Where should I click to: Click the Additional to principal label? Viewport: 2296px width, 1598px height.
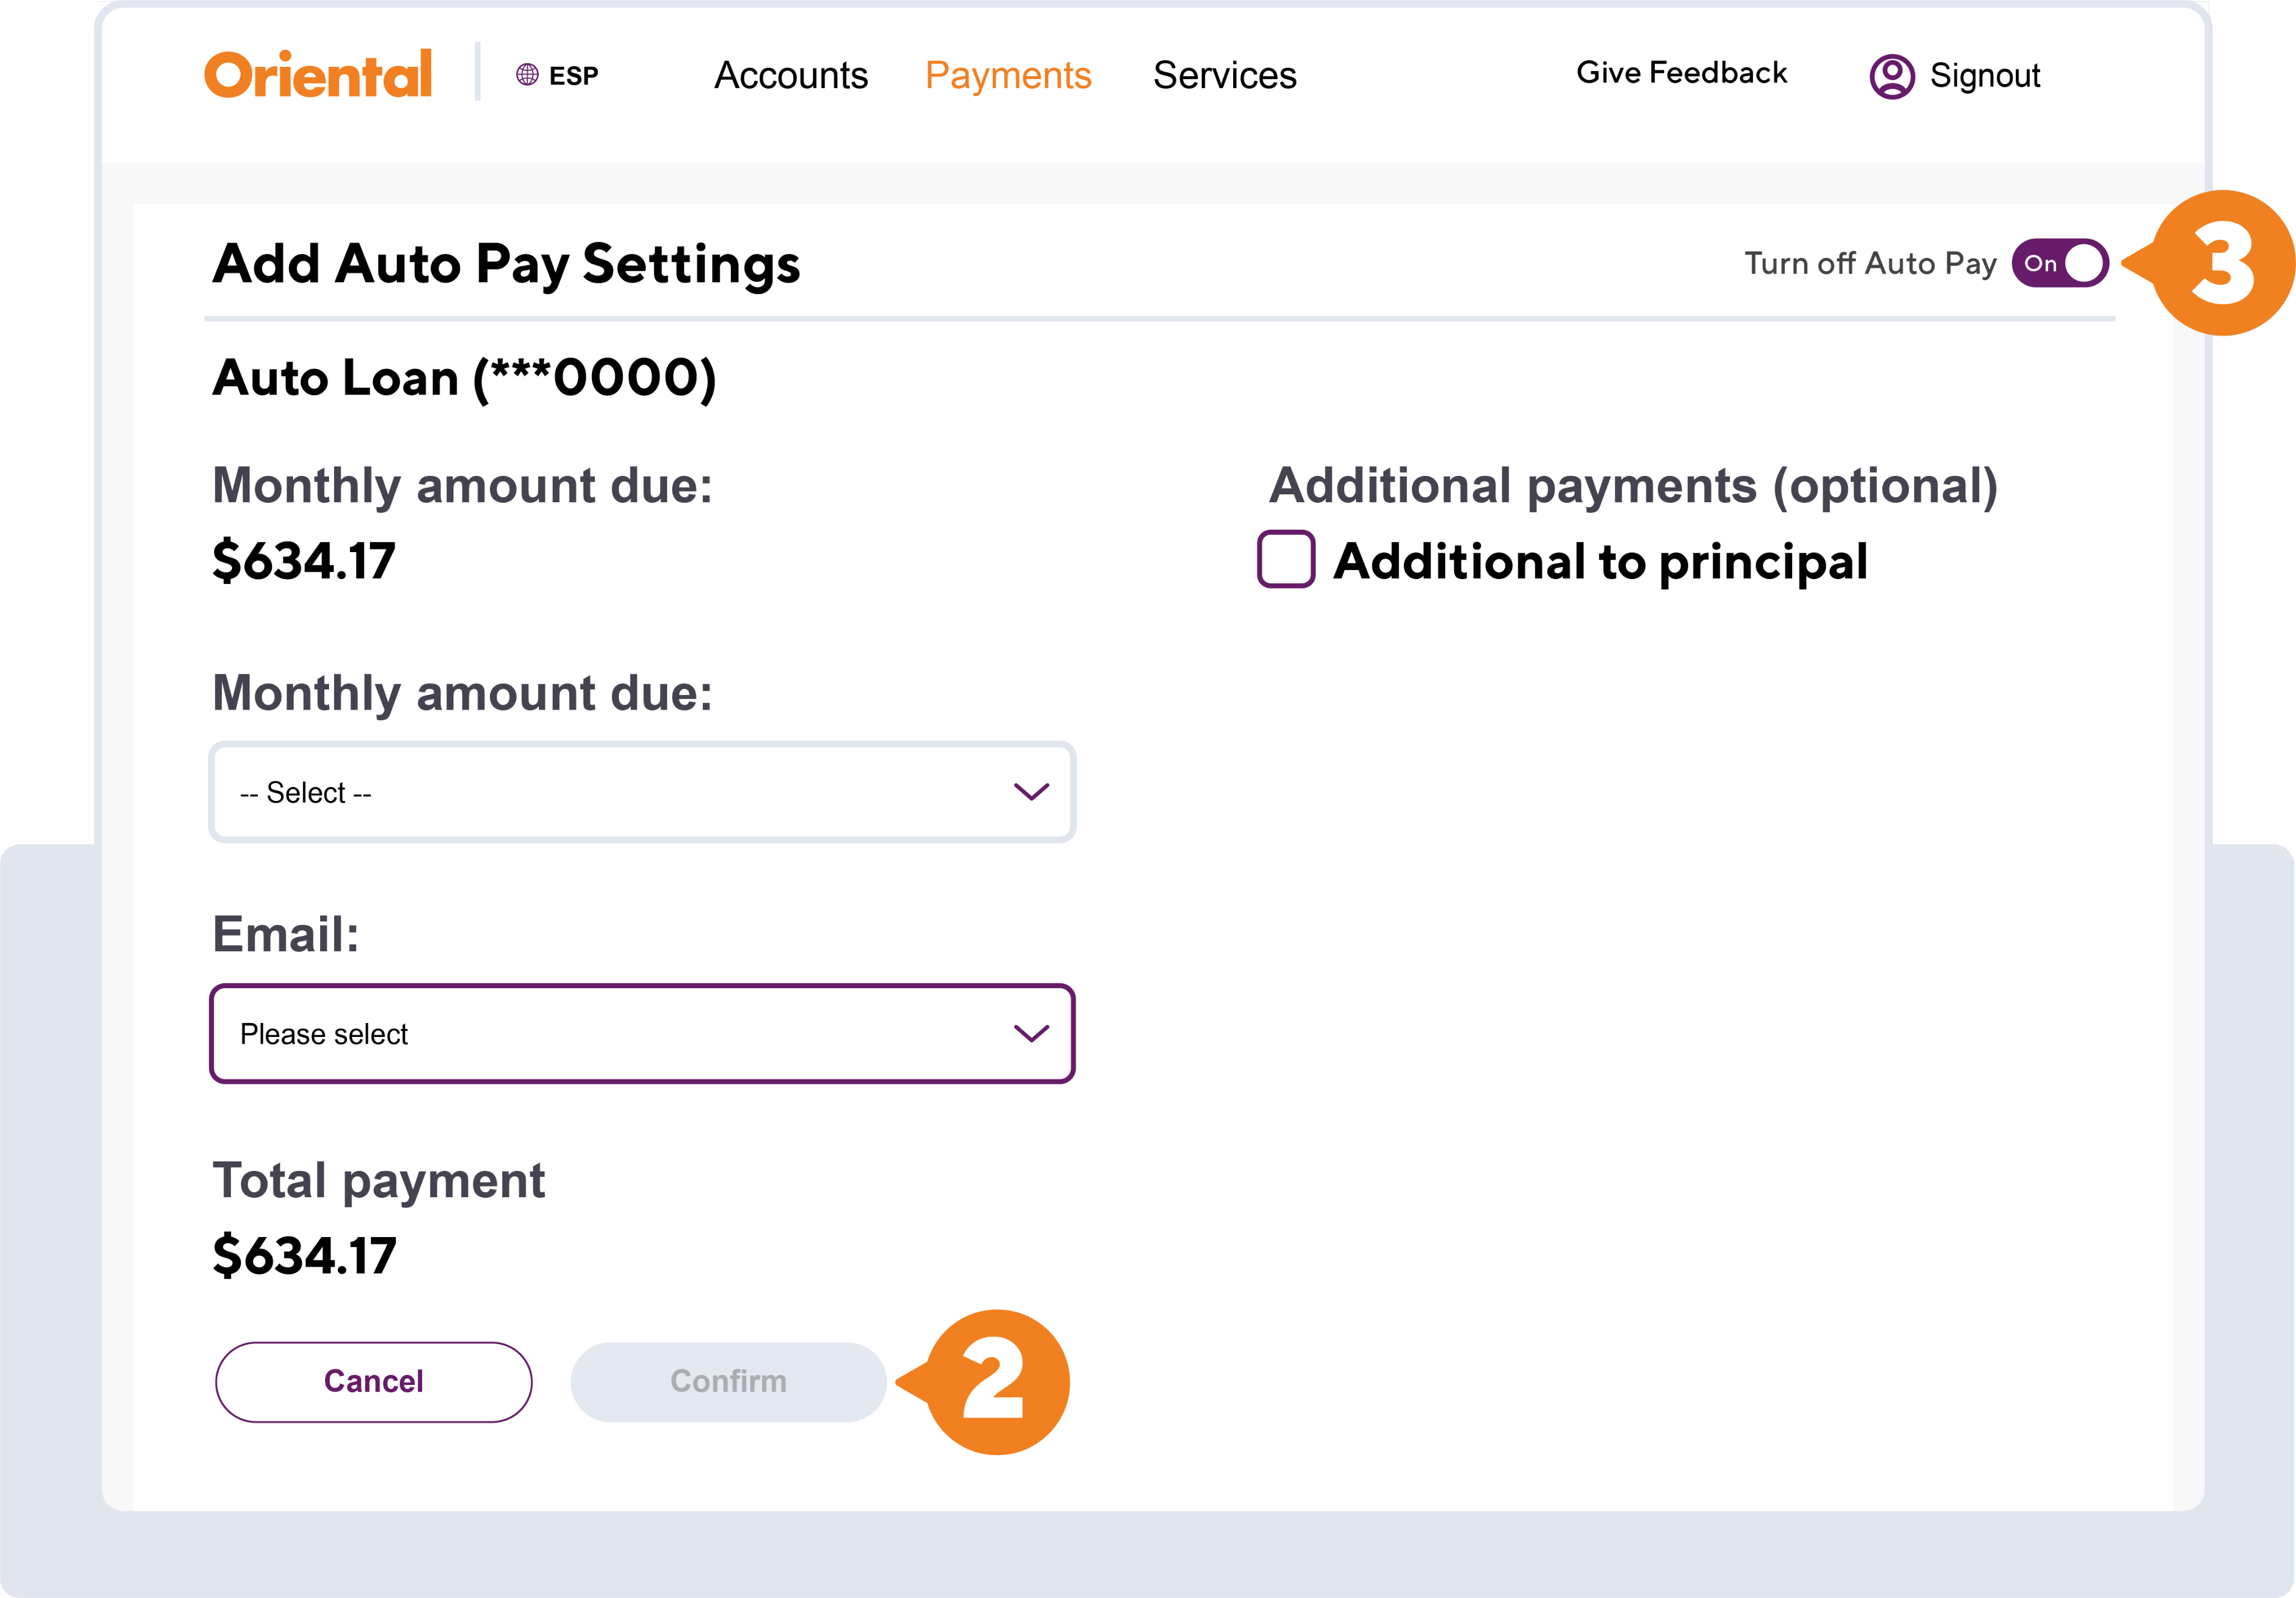point(1600,561)
